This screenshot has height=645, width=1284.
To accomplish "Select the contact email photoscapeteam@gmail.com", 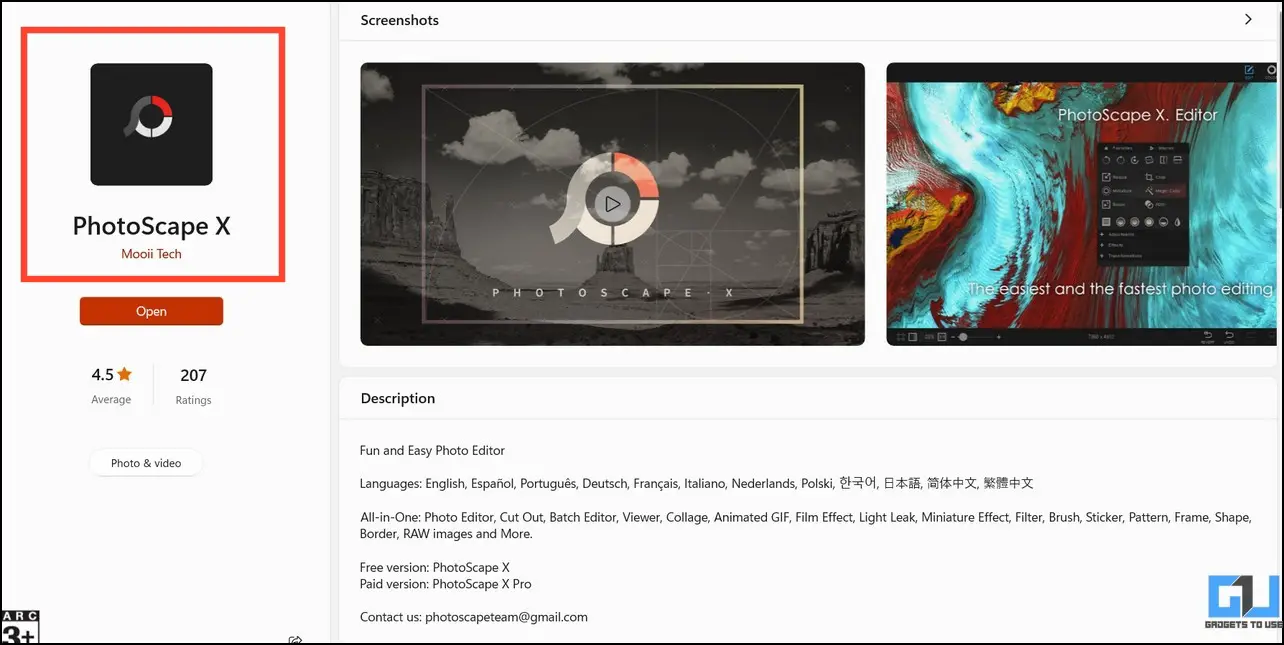I will click(506, 617).
